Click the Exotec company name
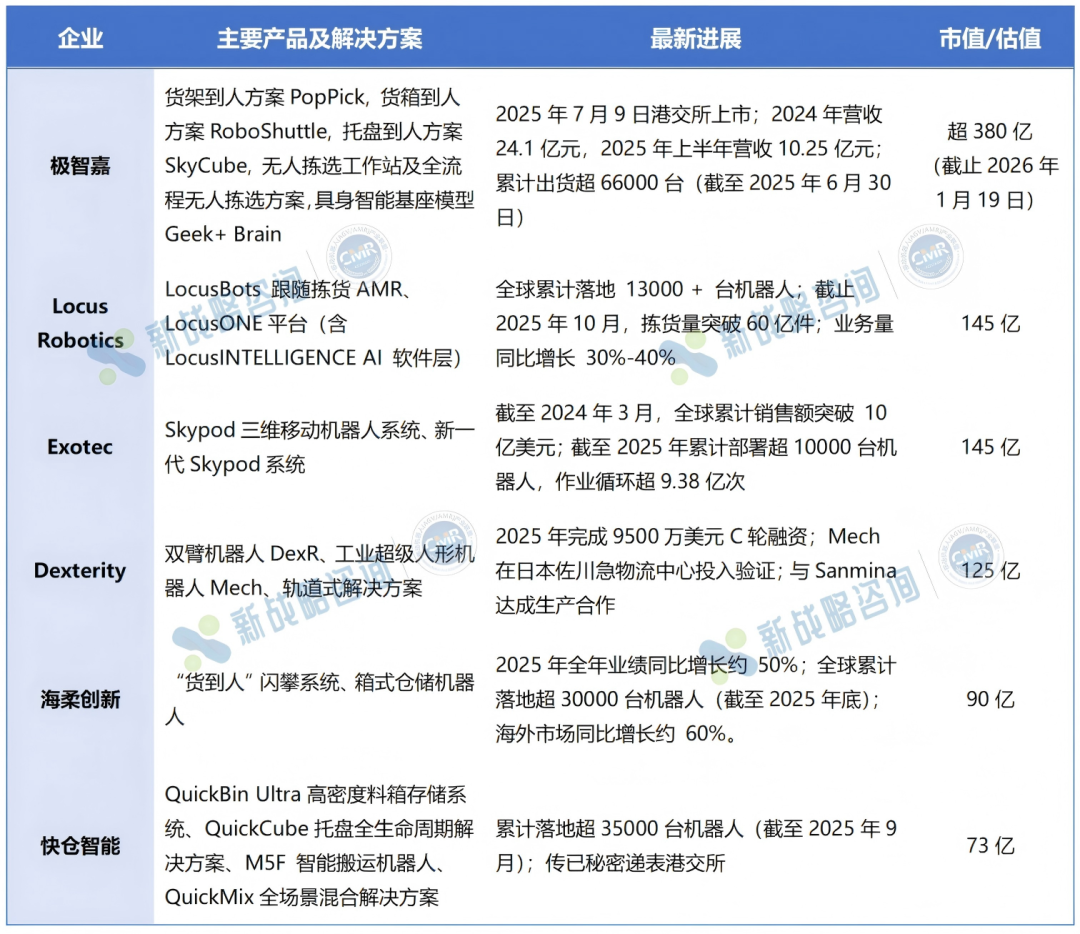Screen dimensions: 1080x934 coord(80,447)
